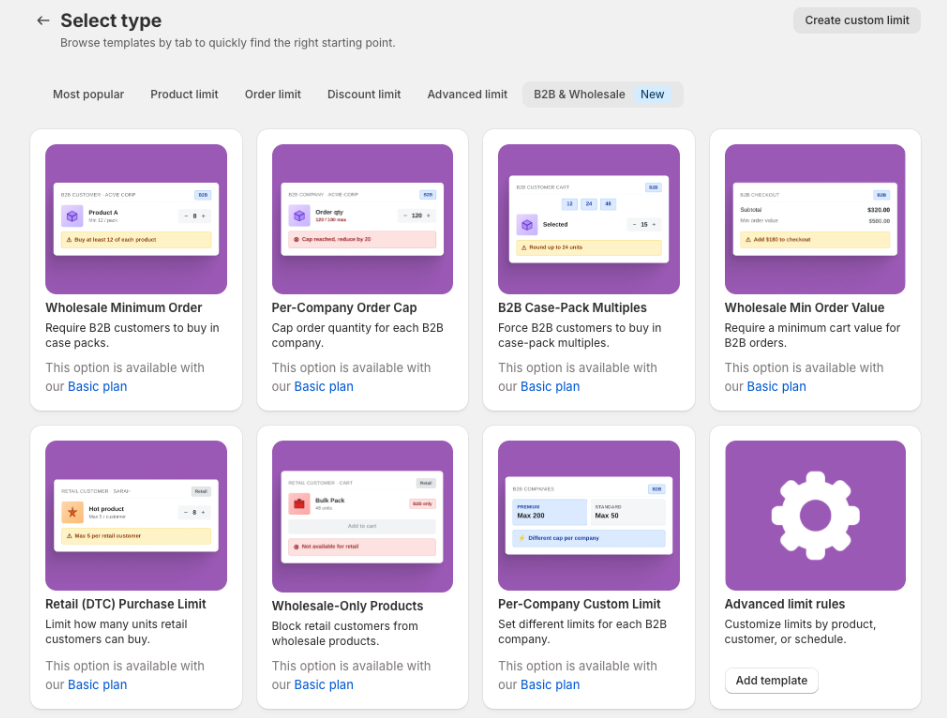Open Basic plan link under Wholesale-Only Products
The height and width of the screenshot is (718, 947).
coord(324,685)
